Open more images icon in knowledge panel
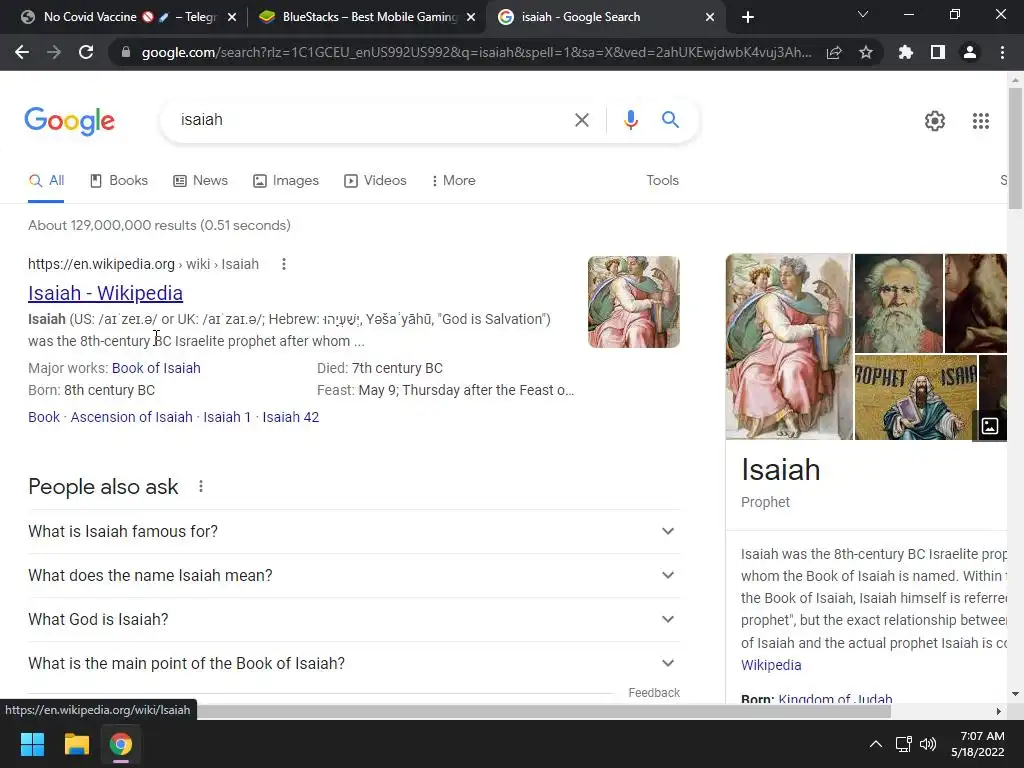1024x768 pixels. 989,426
